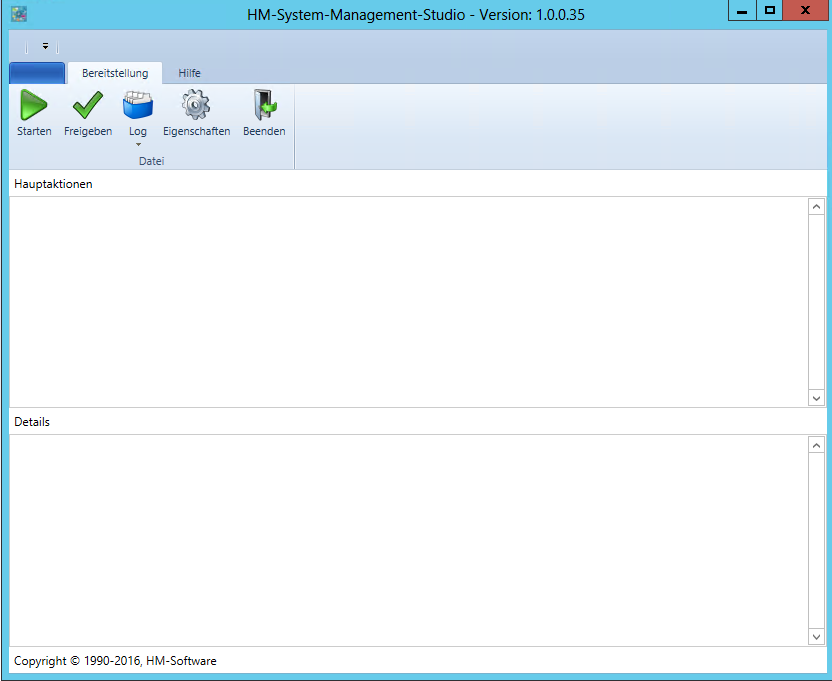Maximize the HM-System-Management-Studio window
832x681 pixels.
point(770,11)
